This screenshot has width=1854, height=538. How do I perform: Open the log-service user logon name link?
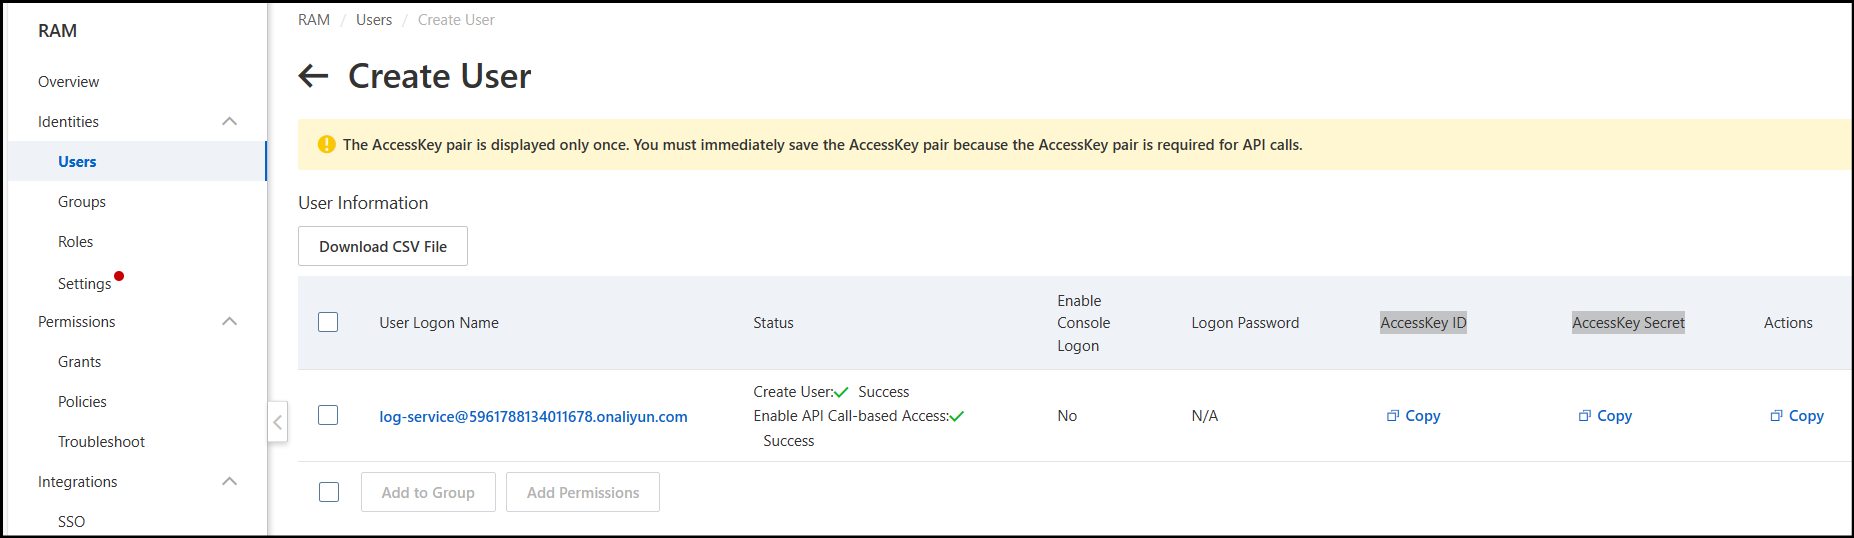click(533, 417)
